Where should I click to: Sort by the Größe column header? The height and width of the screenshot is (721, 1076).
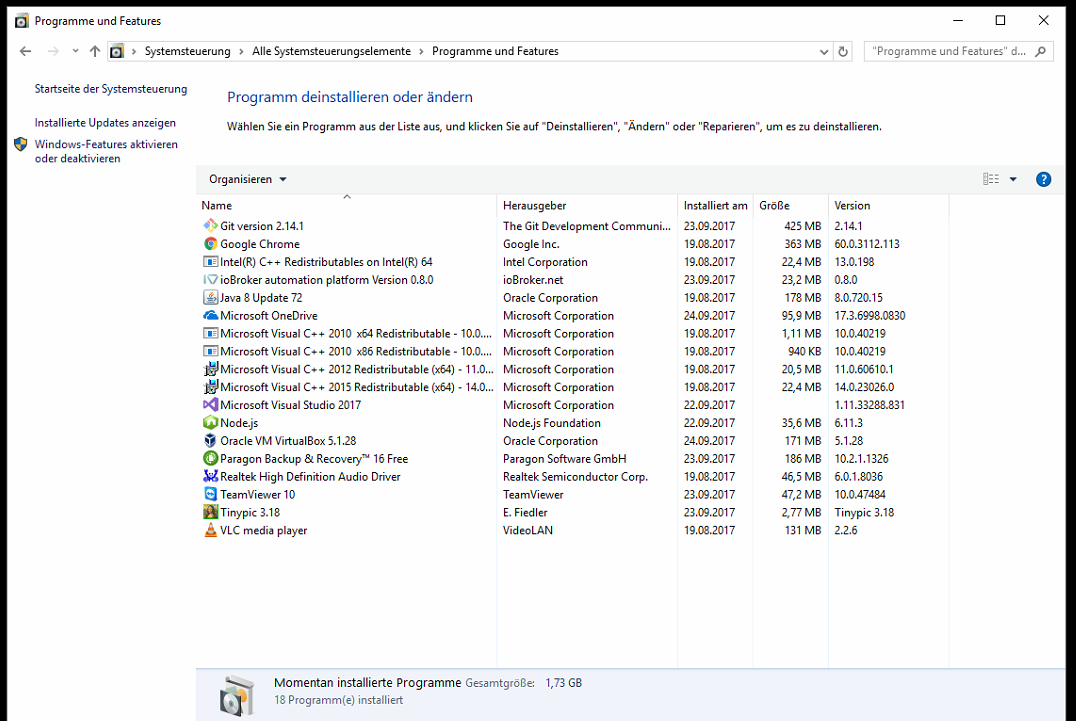click(791, 205)
